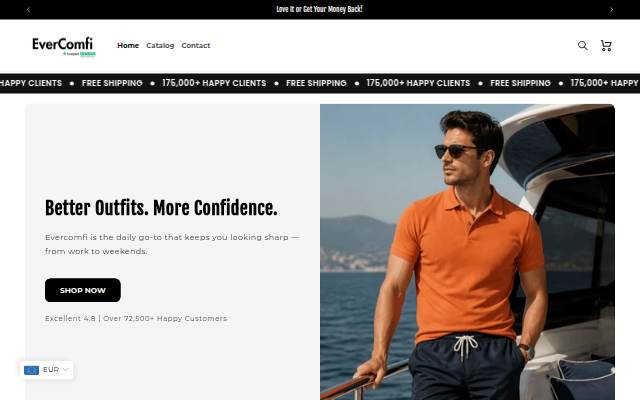The width and height of the screenshot is (640, 400).
Task: Click the EverComfi logo
Action: pos(64,47)
